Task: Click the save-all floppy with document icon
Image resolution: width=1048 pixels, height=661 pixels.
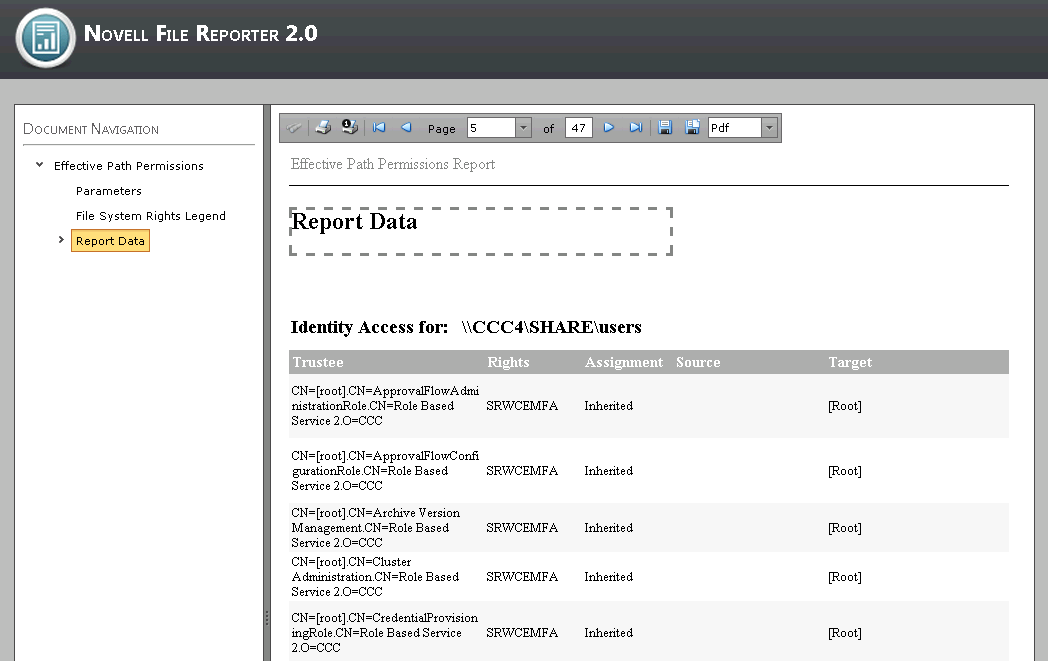Action: (x=692, y=127)
